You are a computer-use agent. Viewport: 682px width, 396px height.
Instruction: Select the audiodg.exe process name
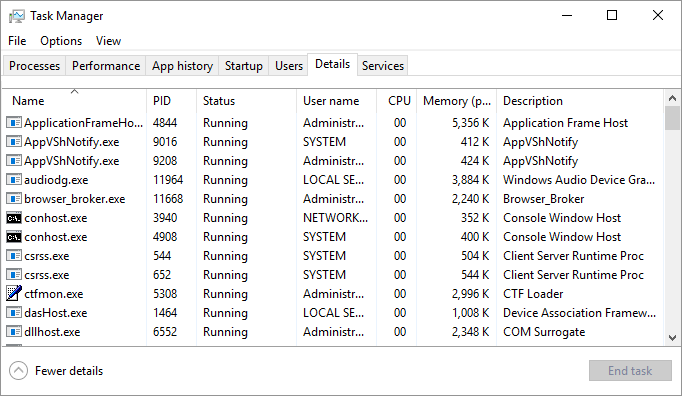point(56,180)
